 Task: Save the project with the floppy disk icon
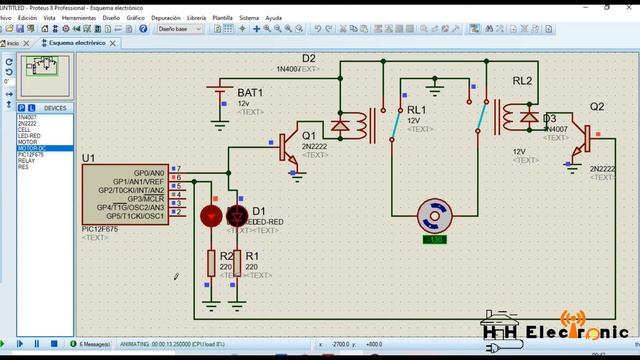coord(20,29)
